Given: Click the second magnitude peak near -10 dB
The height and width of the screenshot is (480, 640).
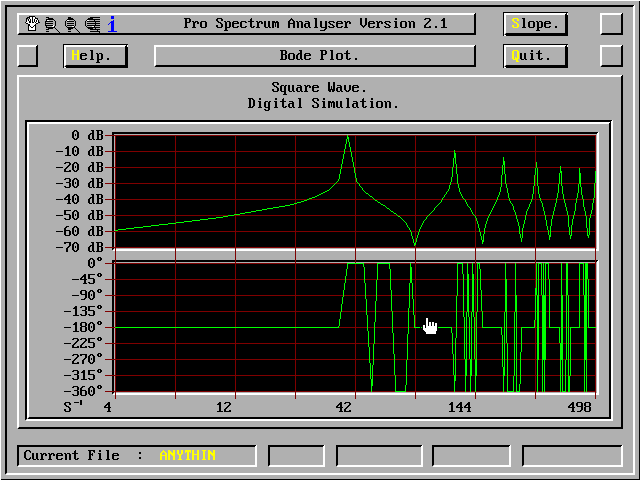Looking at the screenshot, I should [x=454, y=152].
